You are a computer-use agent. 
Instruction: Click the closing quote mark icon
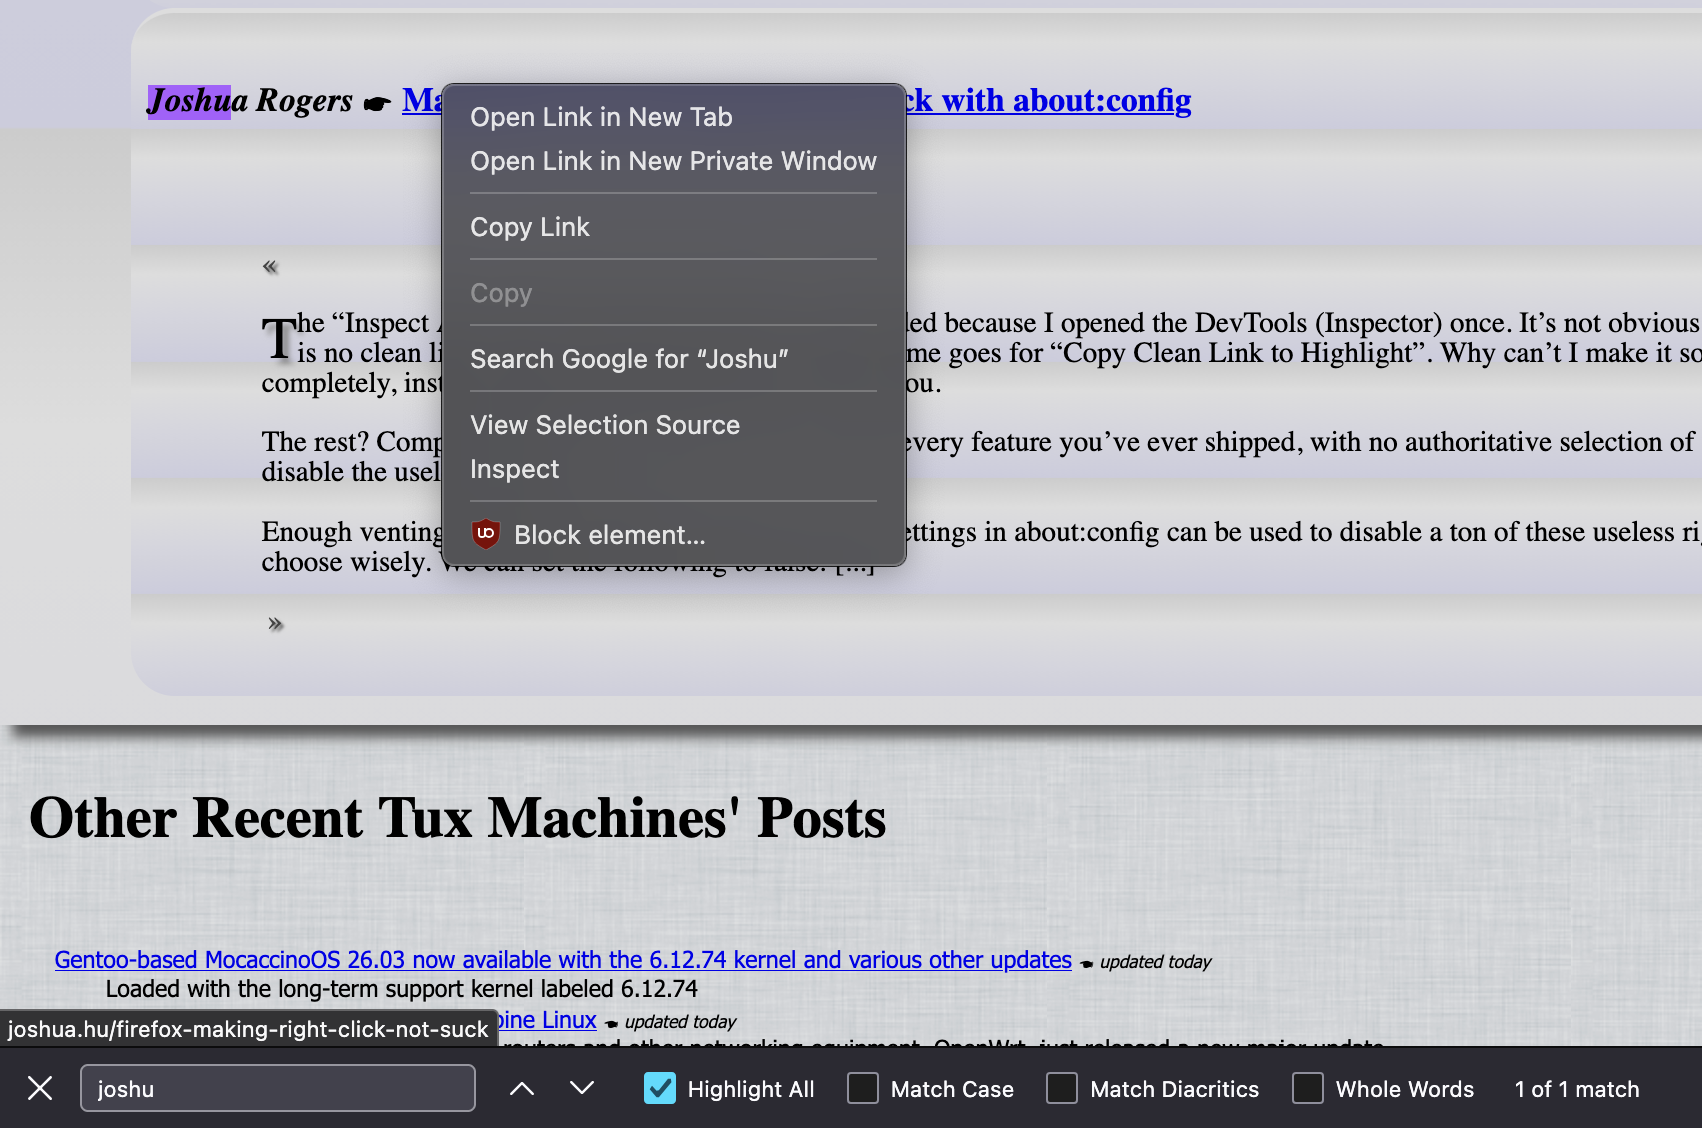[276, 624]
